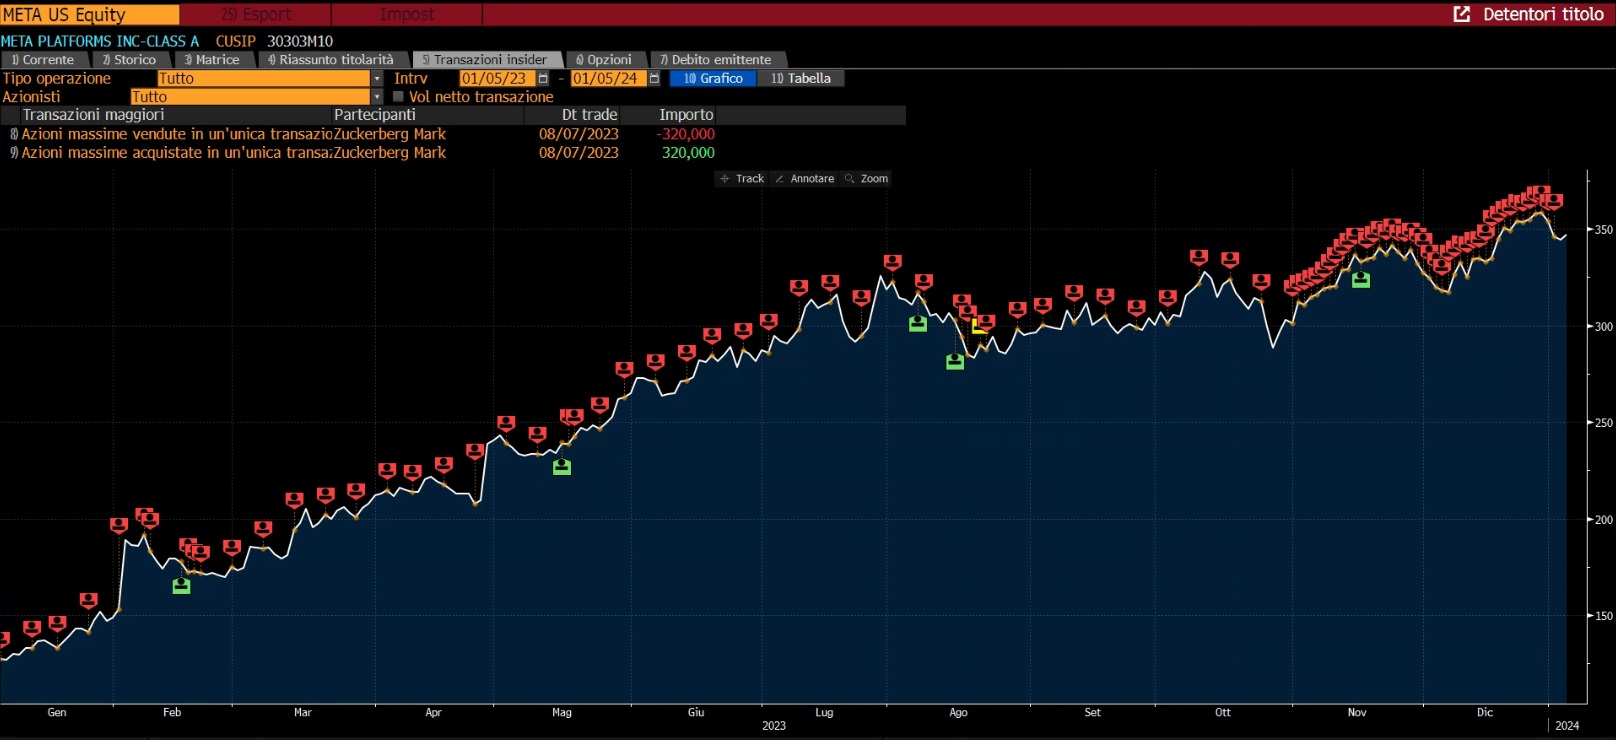
Task: Click the 200 price axis label
Action: [x=1603, y=520]
